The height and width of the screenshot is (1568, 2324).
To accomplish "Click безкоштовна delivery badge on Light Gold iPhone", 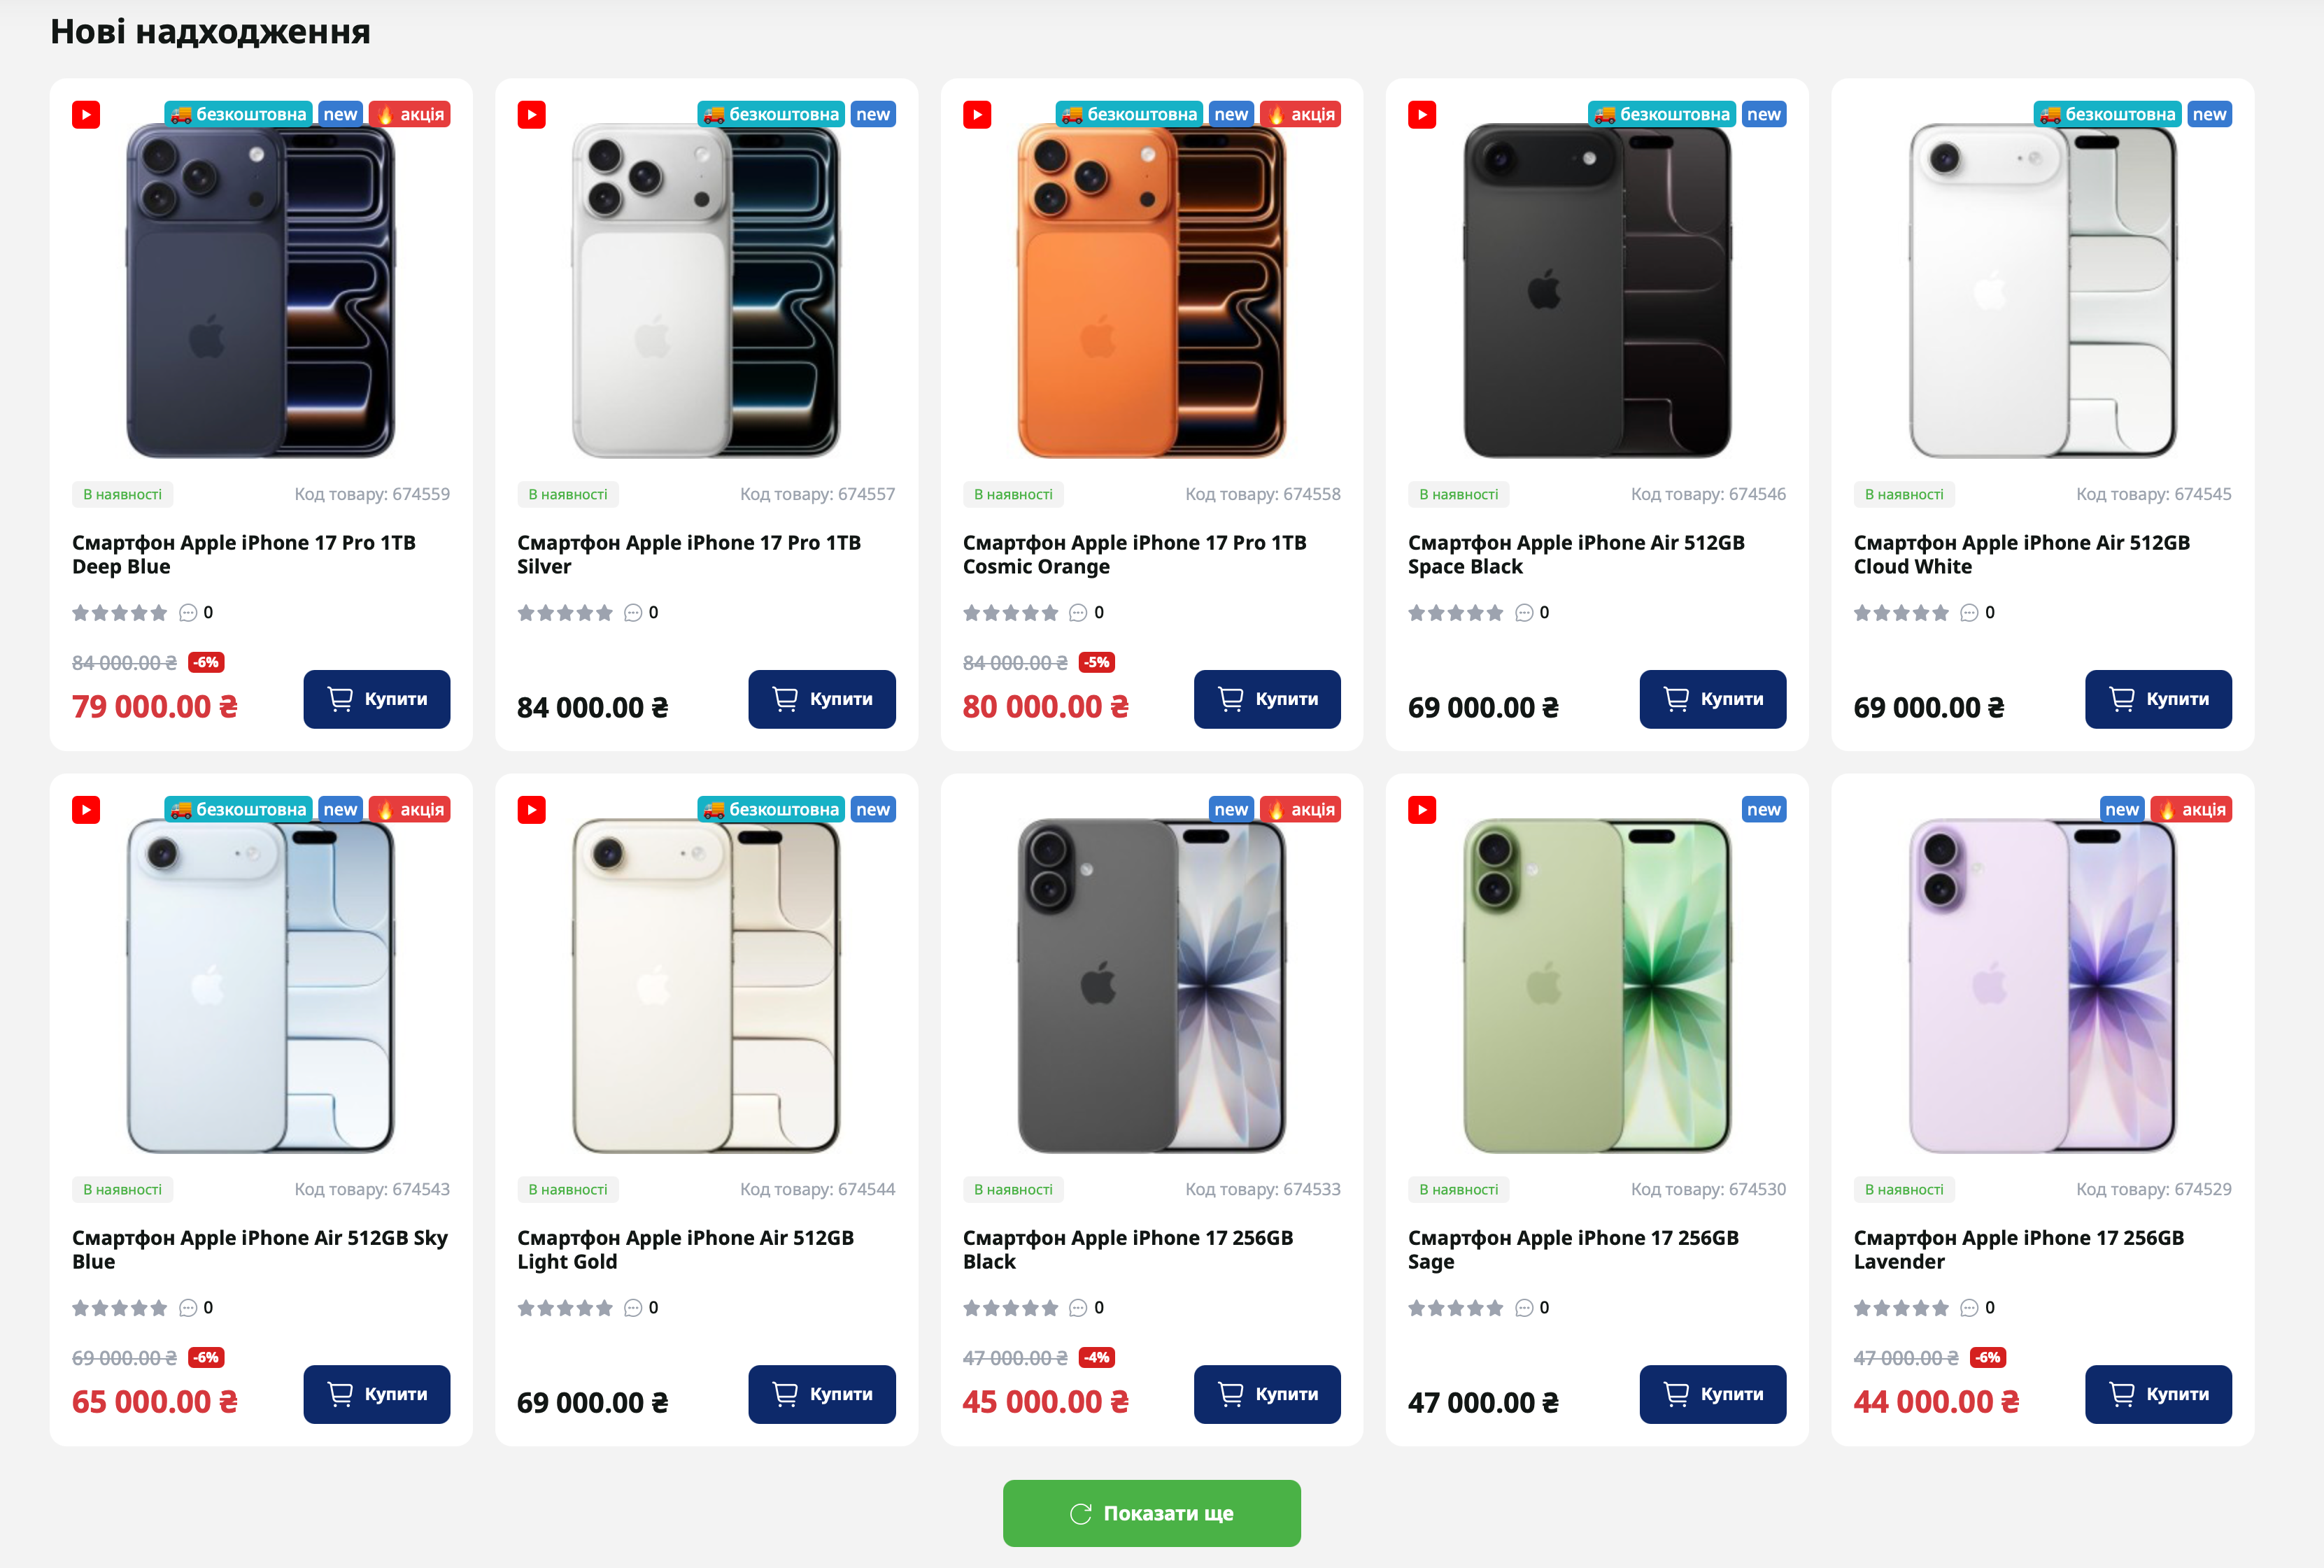I will point(771,810).
